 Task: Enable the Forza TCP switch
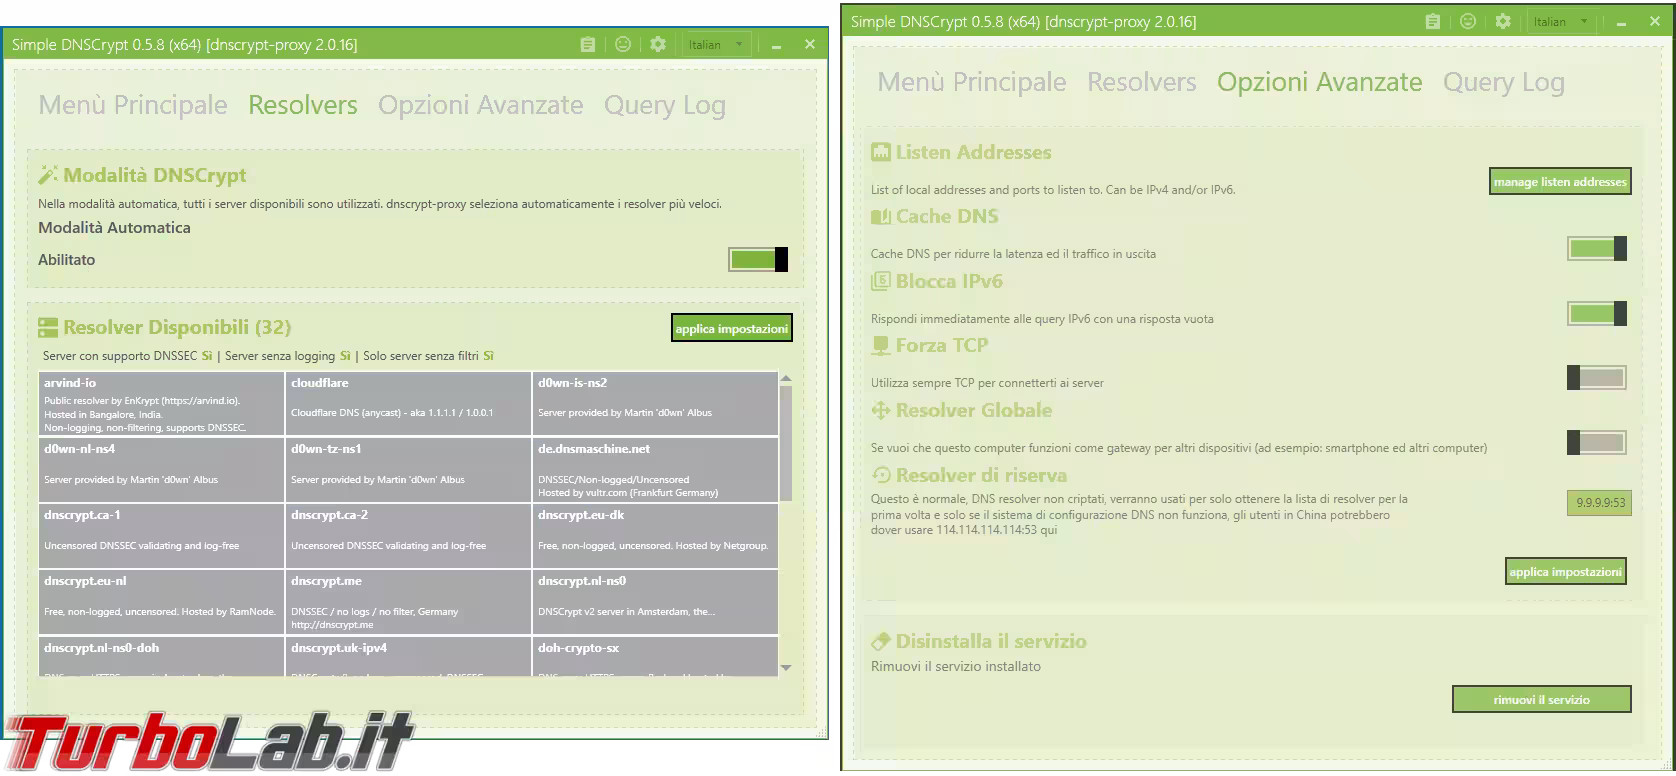[1596, 377]
